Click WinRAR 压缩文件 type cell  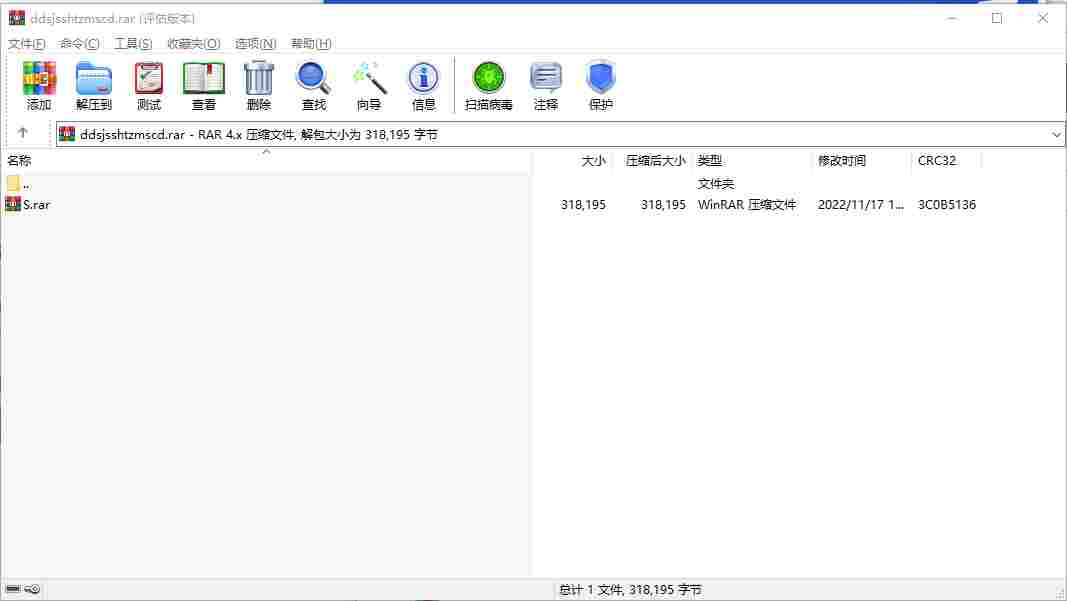[x=746, y=204]
